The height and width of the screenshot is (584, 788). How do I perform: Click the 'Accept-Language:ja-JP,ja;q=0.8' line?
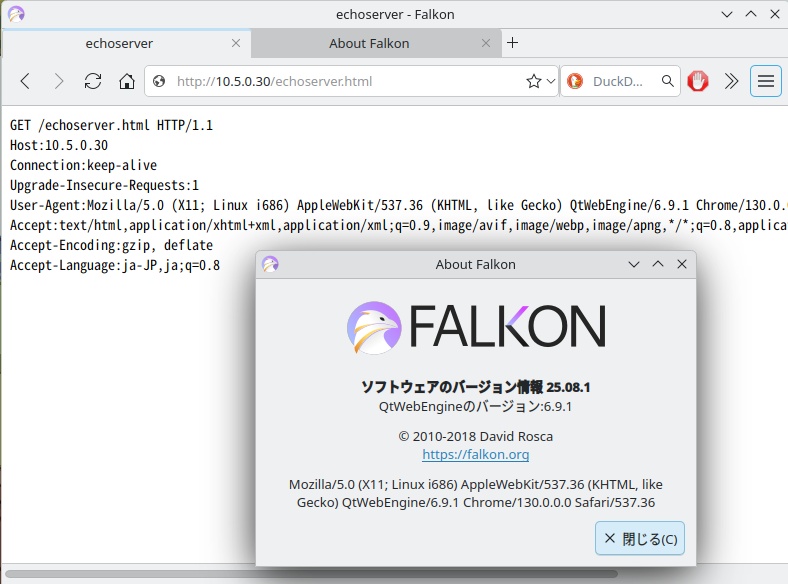coord(115,265)
